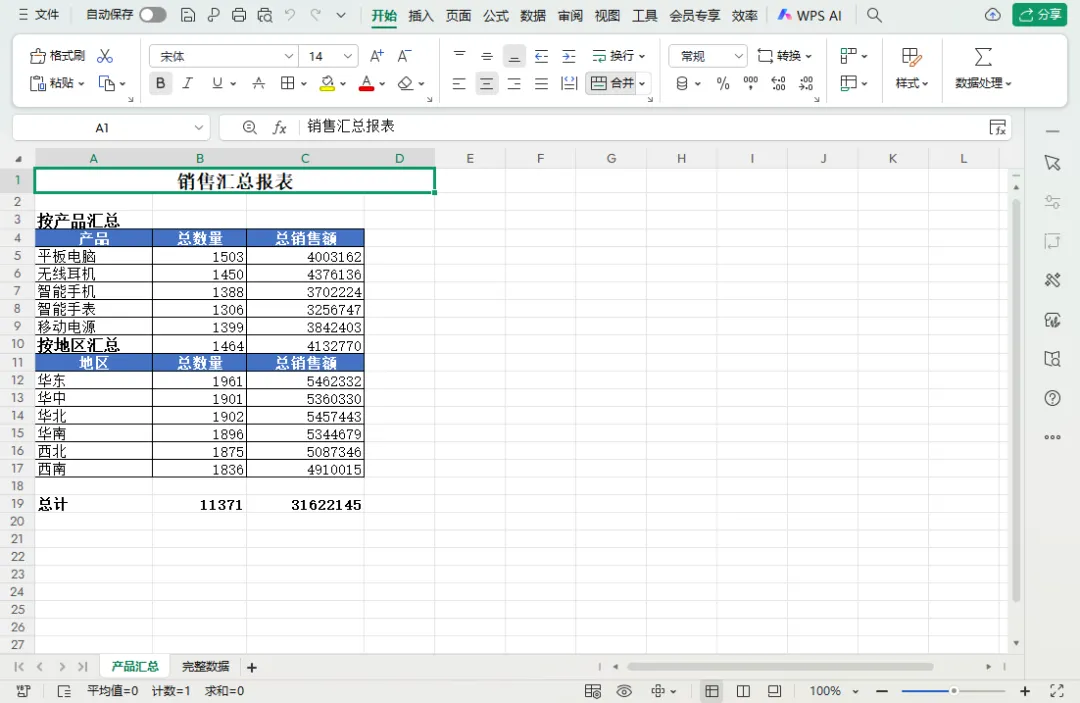Image resolution: width=1080 pixels, height=703 pixels.
Task: Apply italic formatting to the cell
Action: pos(187,84)
